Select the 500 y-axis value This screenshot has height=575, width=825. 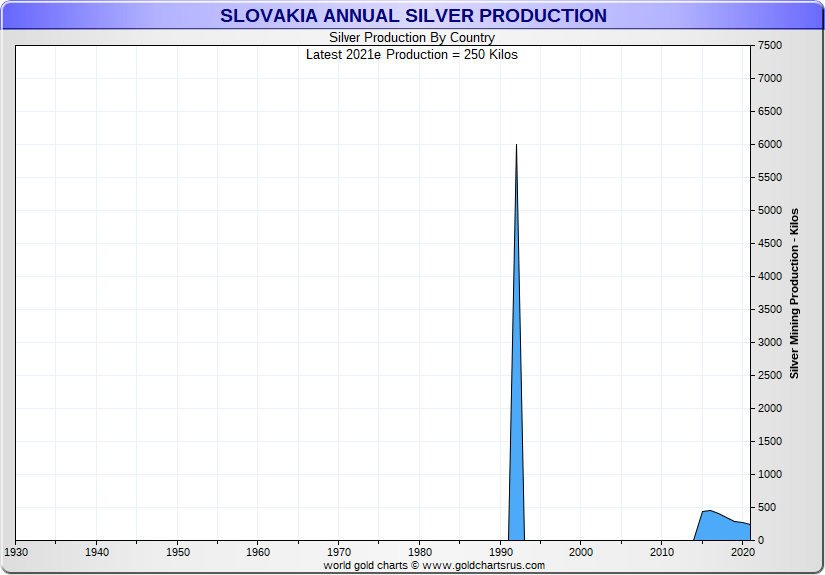pyautogui.click(x=767, y=508)
